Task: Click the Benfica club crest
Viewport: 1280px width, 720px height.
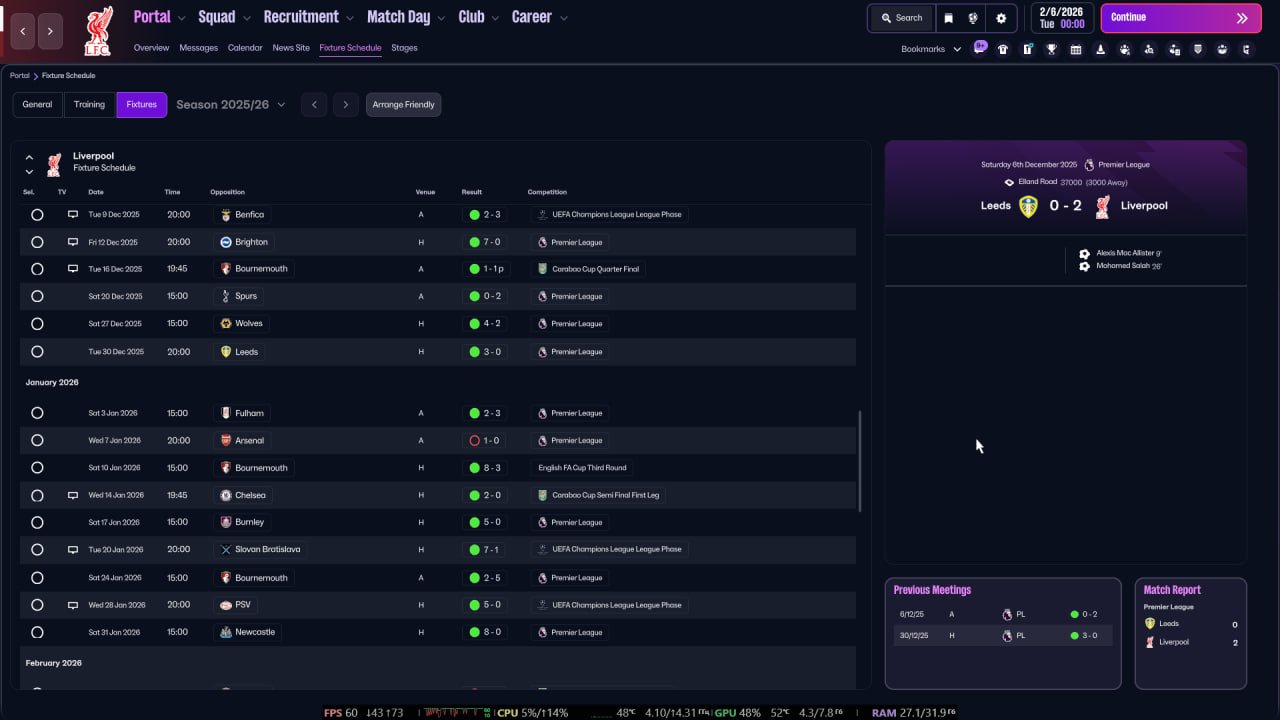Action: [x=226, y=214]
